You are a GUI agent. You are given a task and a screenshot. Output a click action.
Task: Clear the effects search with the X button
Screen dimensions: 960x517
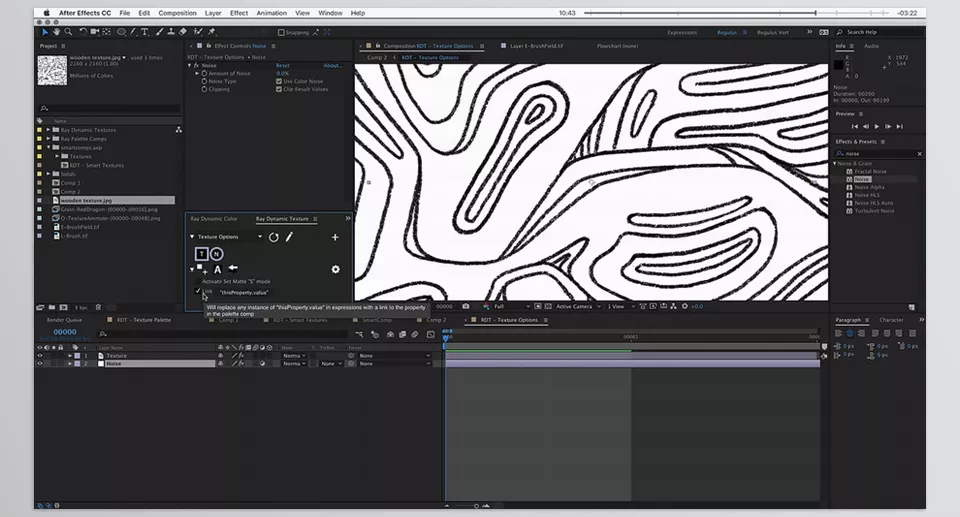click(919, 154)
